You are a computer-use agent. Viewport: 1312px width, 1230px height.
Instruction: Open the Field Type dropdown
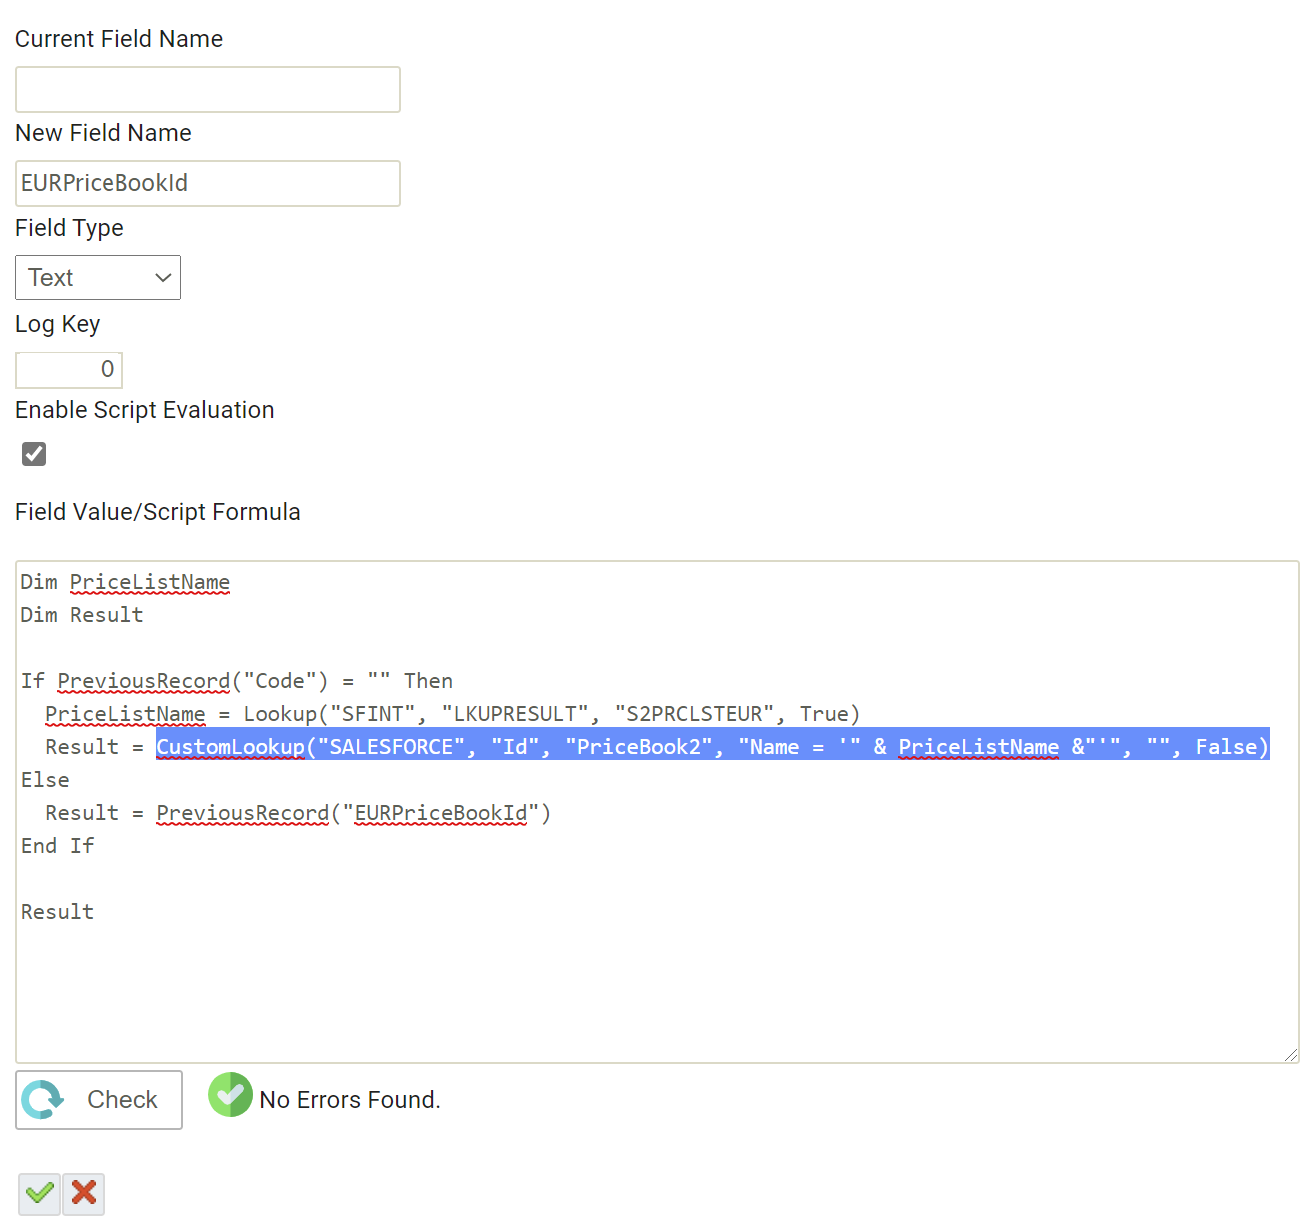point(97,278)
